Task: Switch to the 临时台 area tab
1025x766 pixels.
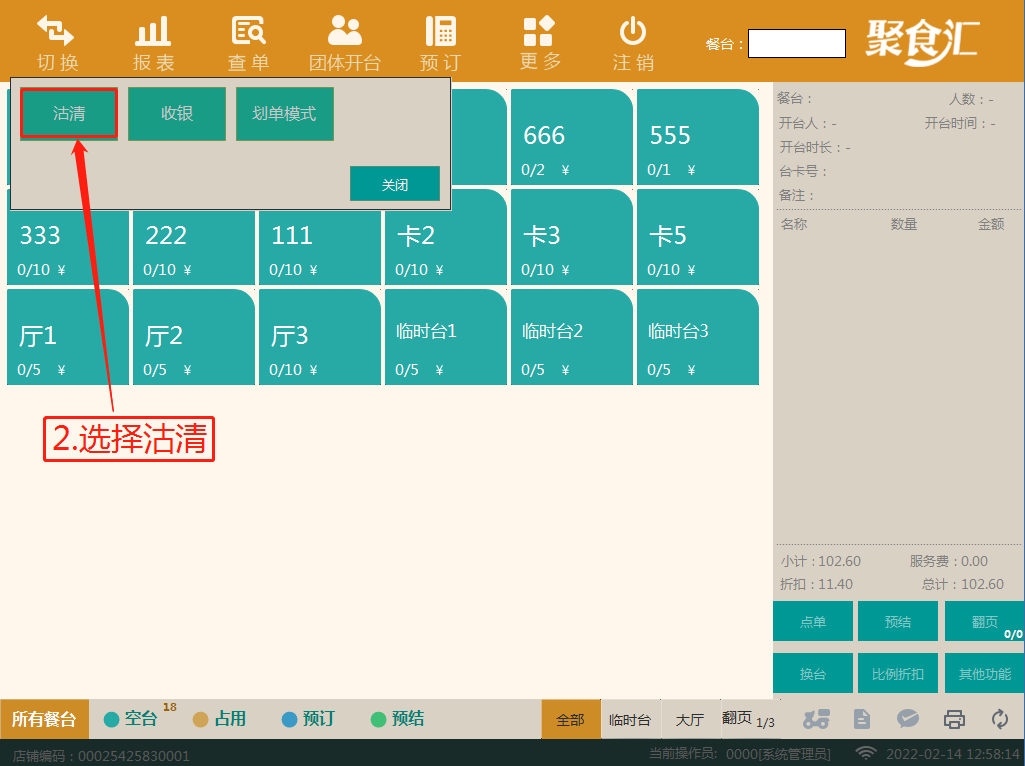Action: [630, 720]
